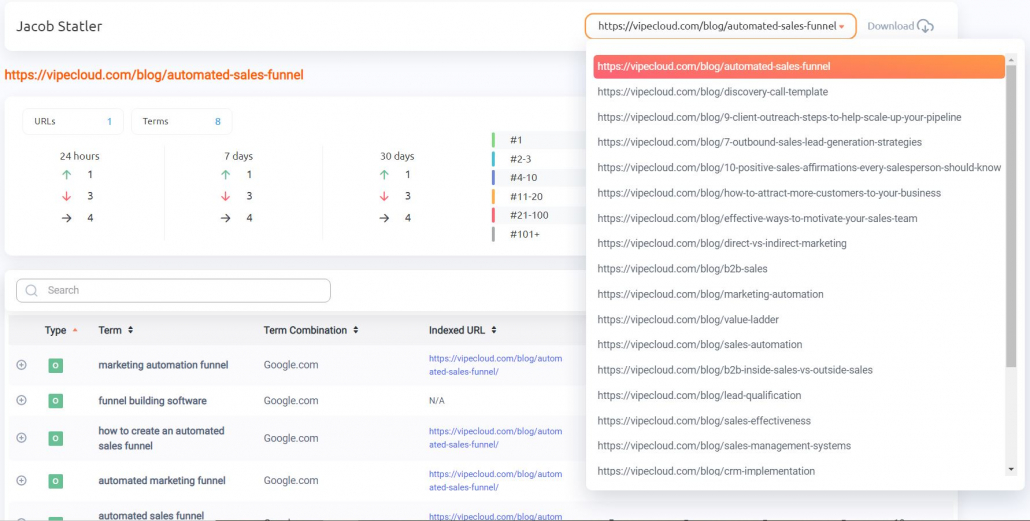
Task: Click the #21-100 rank legend entry
Action: pyautogui.click(x=529, y=215)
